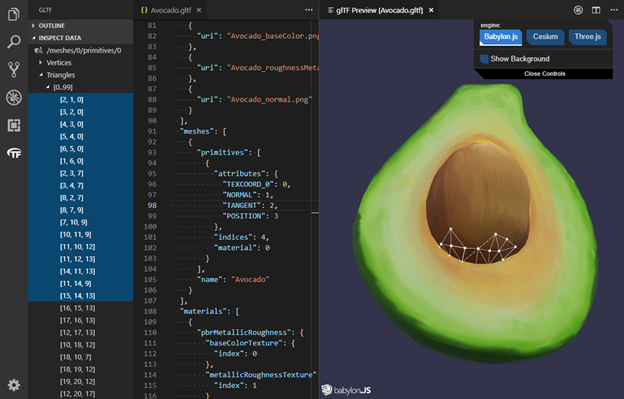Select the Cesium engine option
Screen dimensions: 624x399
[545, 37]
